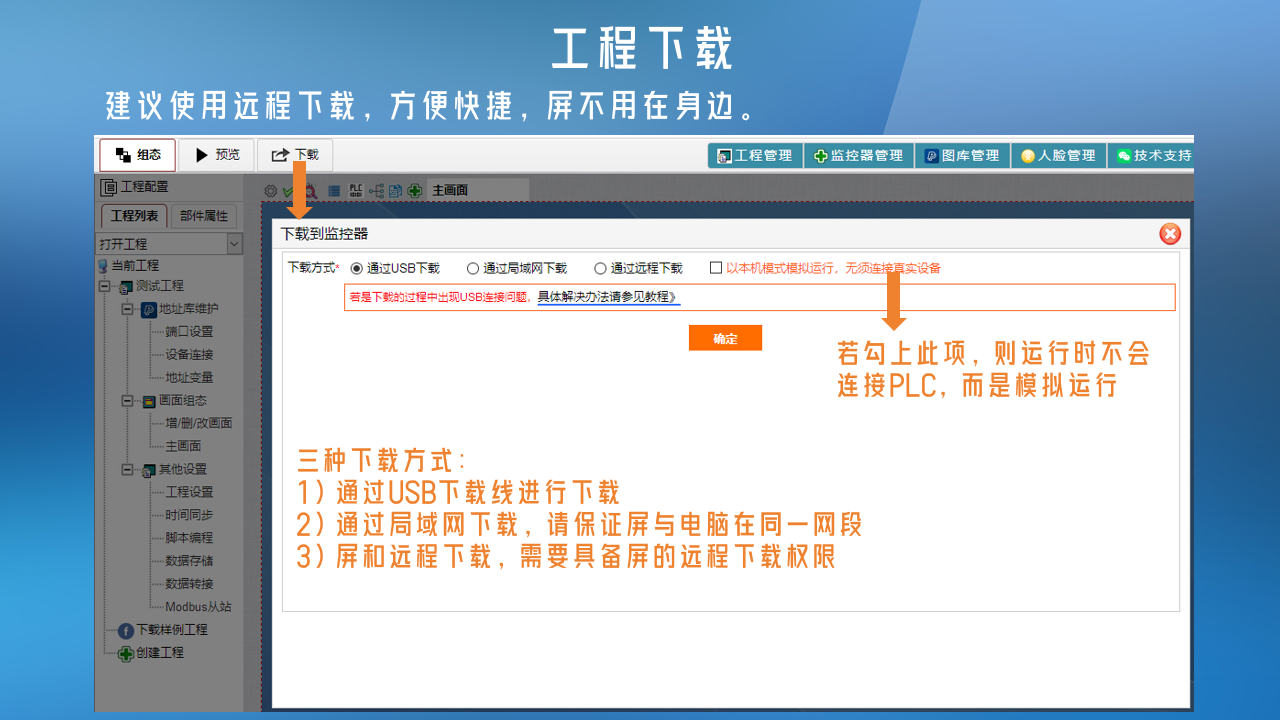Collapse the 地址库维护 tree node
Image resolution: width=1280 pixels, height=720 pixels.
[x=127, y=309]
